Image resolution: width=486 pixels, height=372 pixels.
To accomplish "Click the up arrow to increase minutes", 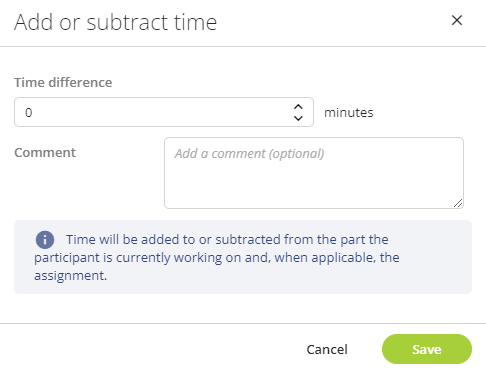I will 298,107.
